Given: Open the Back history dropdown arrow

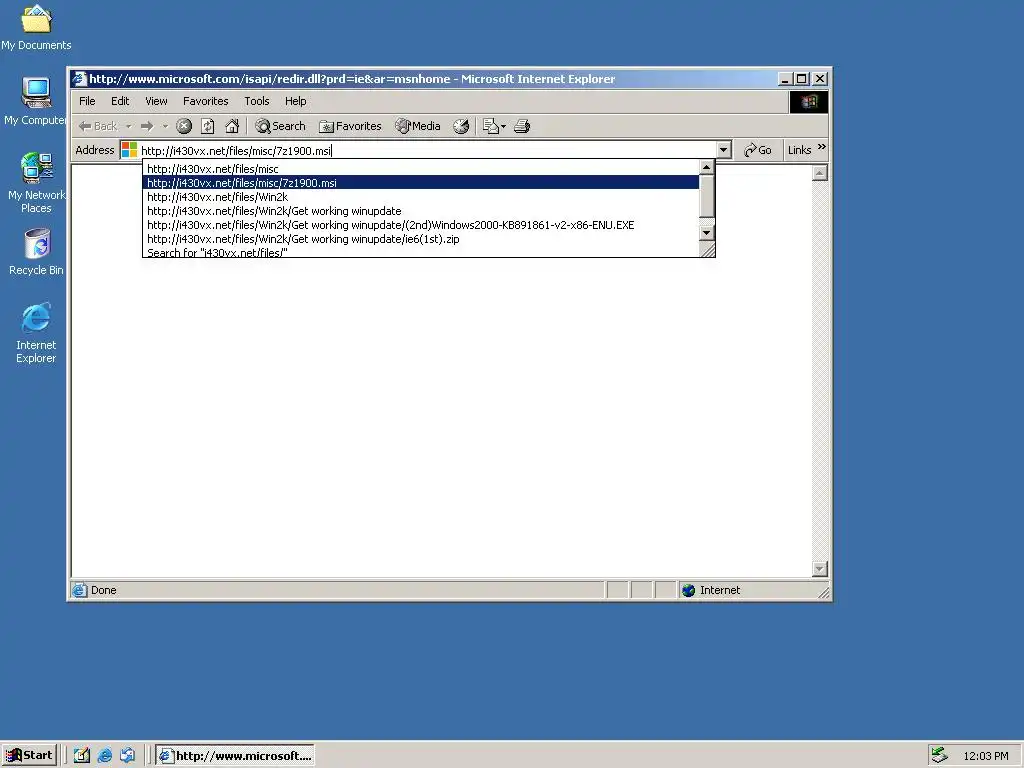Looking at the screenshot, I should click(128, 126).
